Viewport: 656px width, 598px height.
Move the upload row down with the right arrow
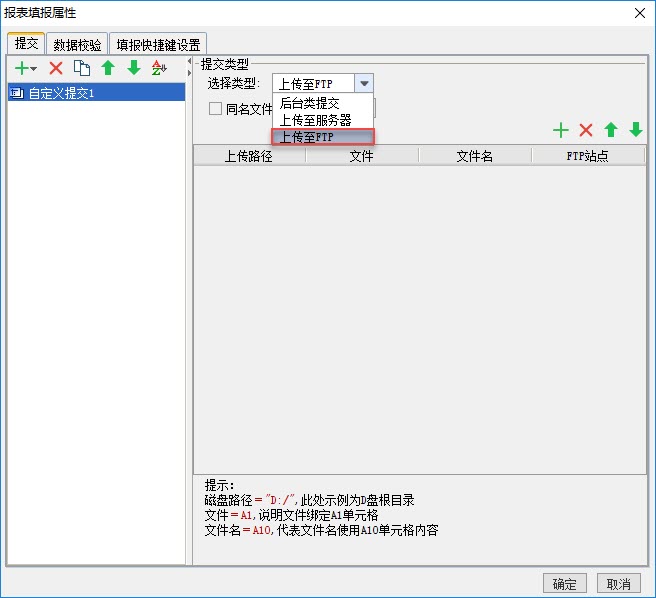(636, 130)
